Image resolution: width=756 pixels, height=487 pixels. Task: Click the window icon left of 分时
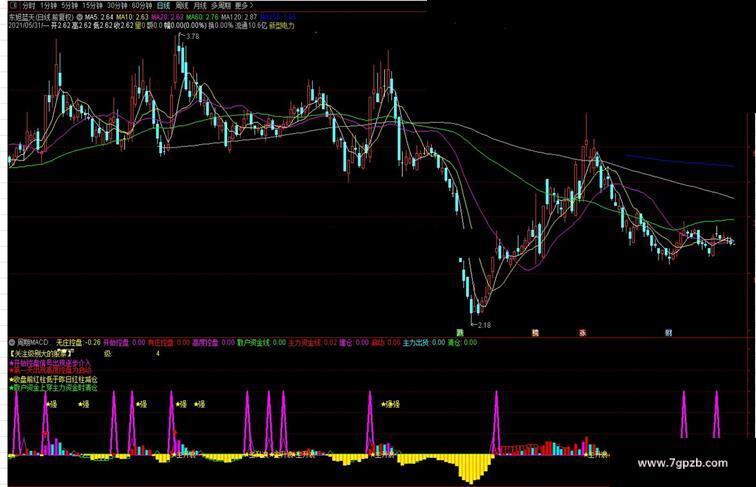click(x=14, y=6)
